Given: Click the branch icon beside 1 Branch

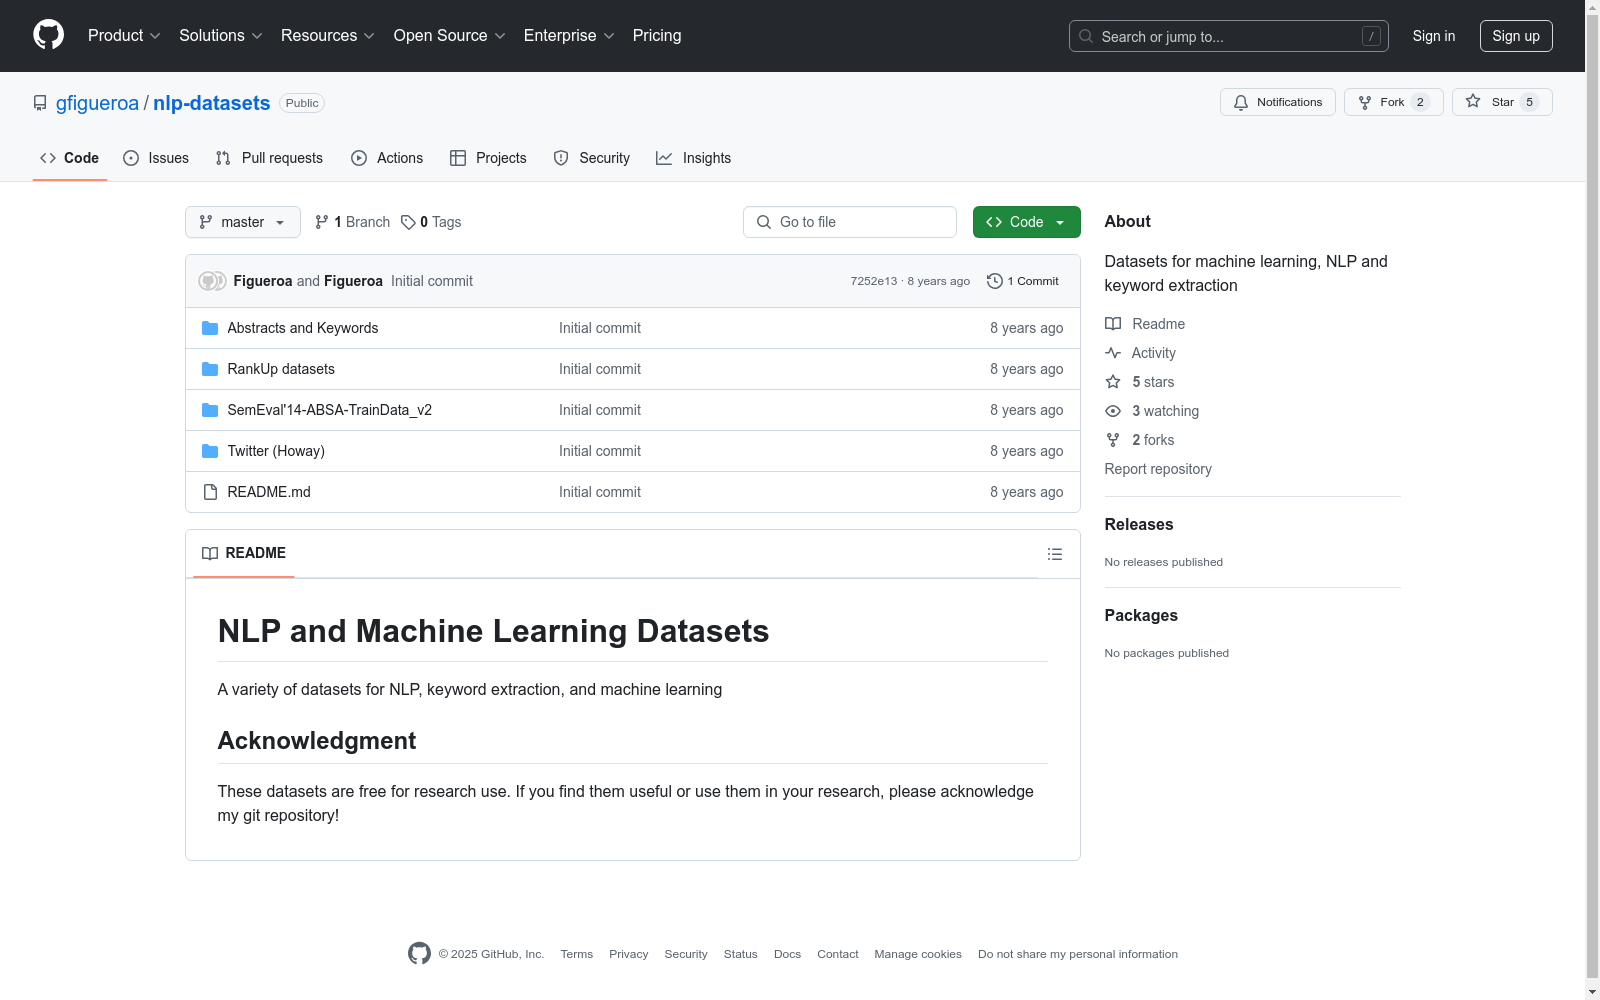Looking at the screenshot, I should (322, 222).
